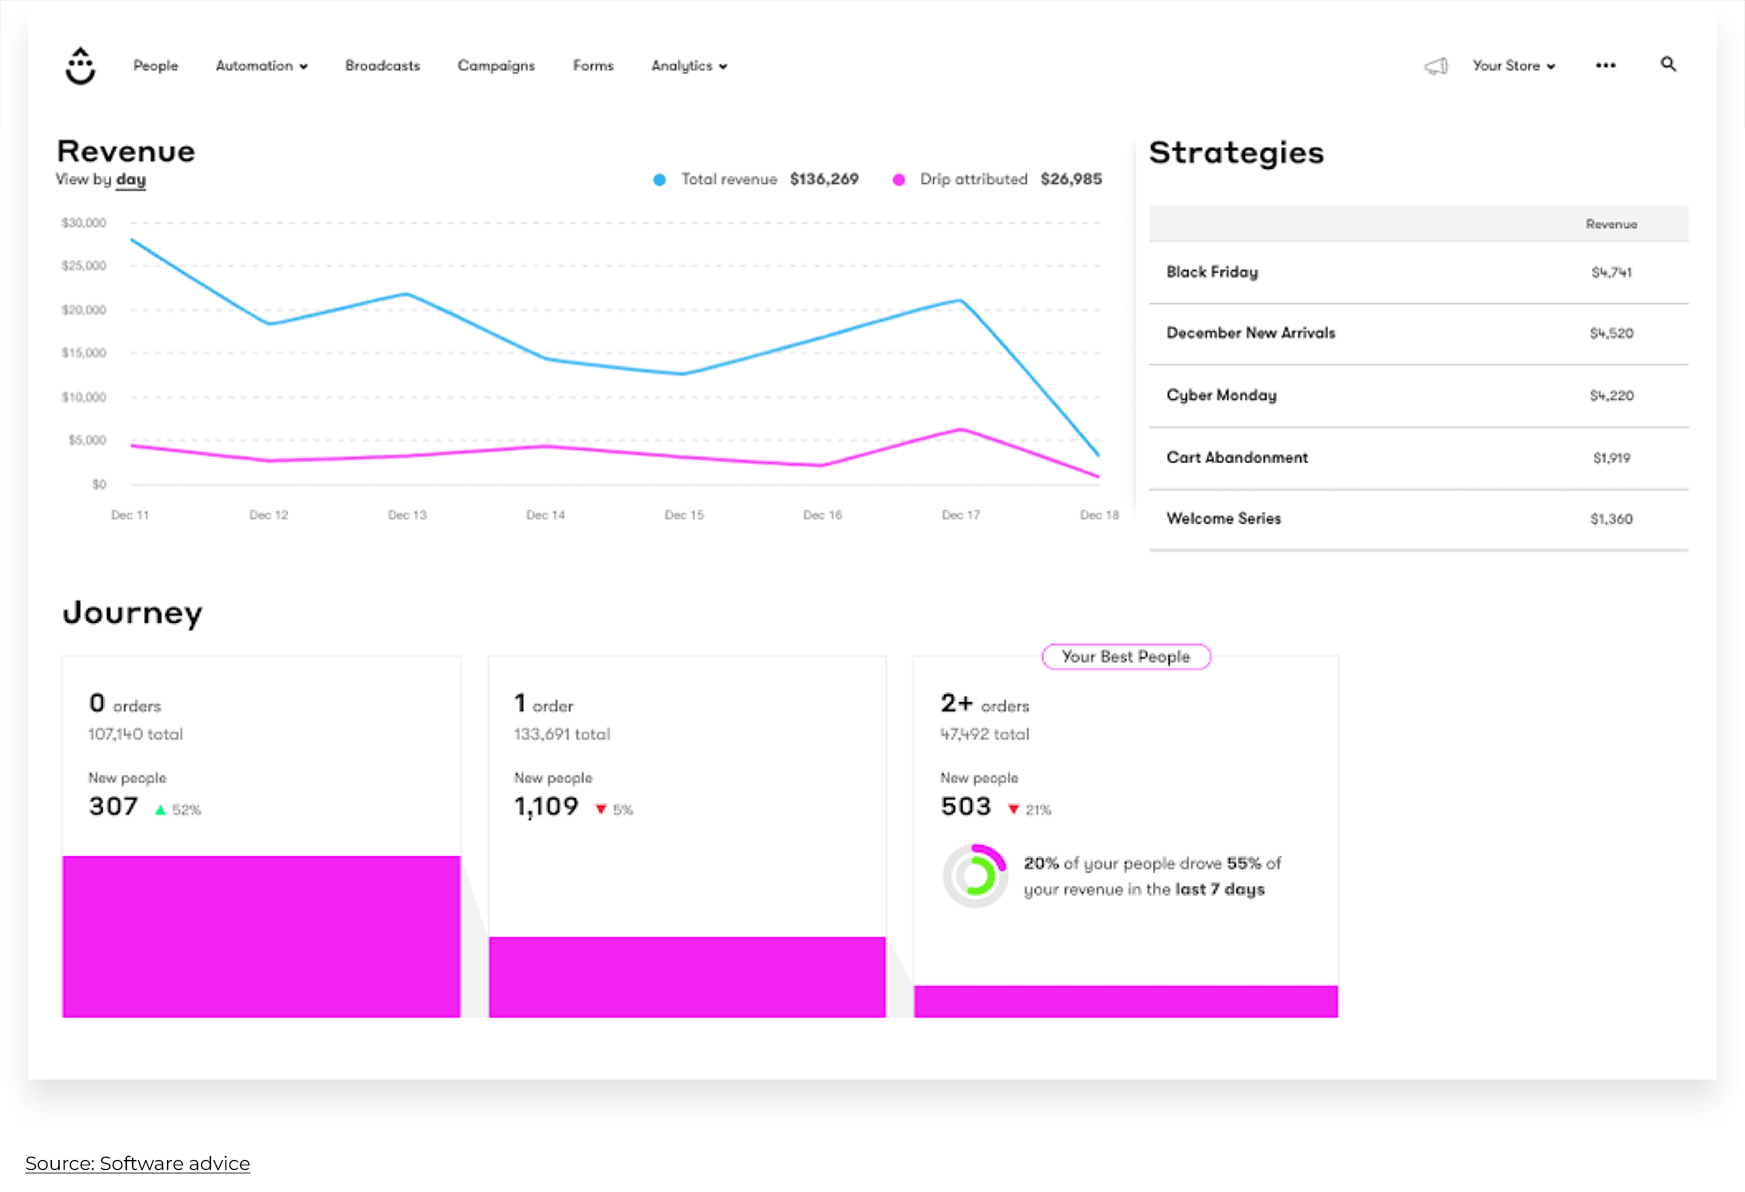
Task: Open the megaphone announcements icon
Action: tap(1437, 64)
